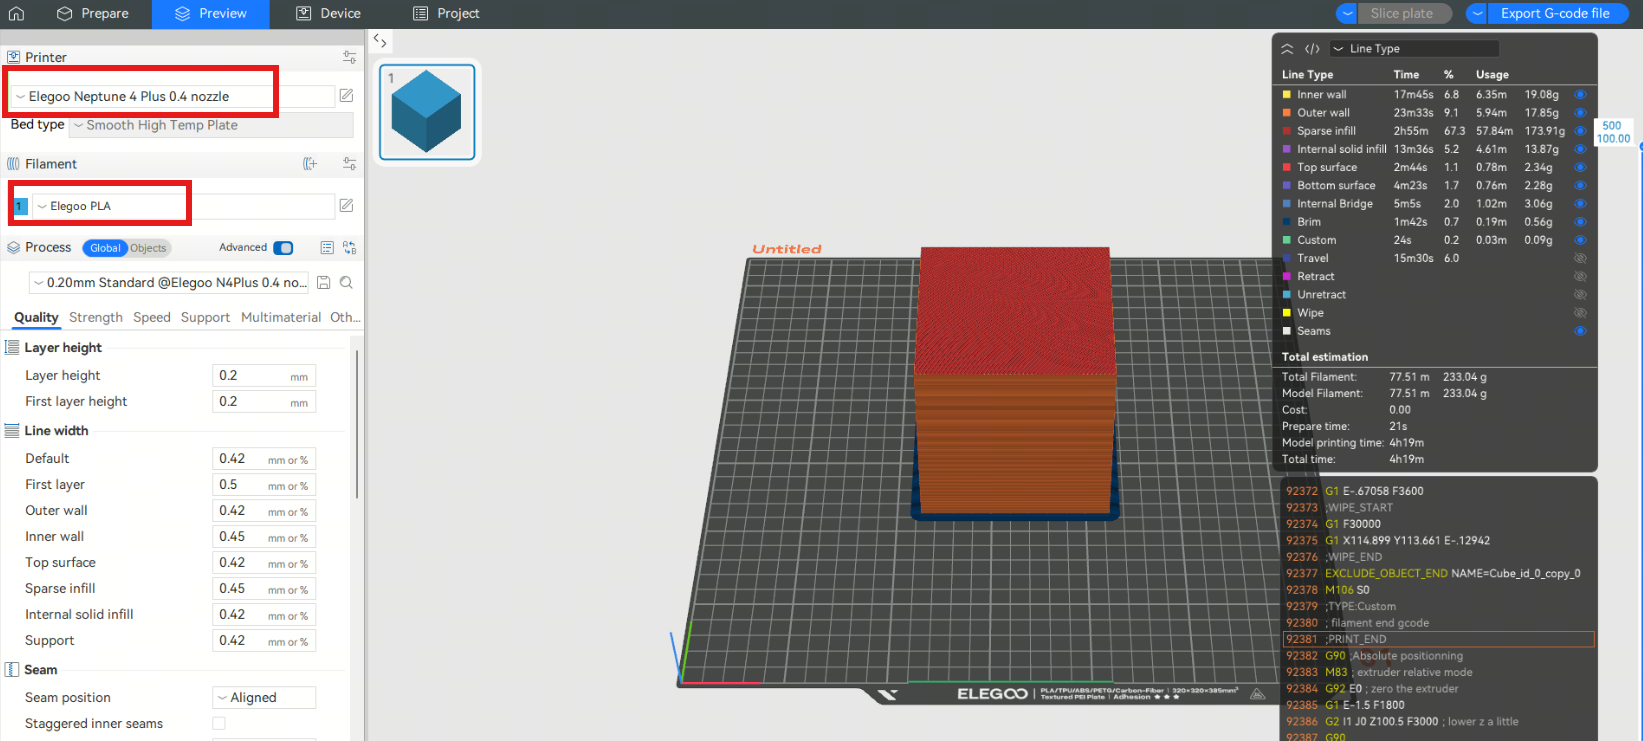This screenshot has height=741, width=1643.
Task: Save the current process preset
Action: point(324,283)
